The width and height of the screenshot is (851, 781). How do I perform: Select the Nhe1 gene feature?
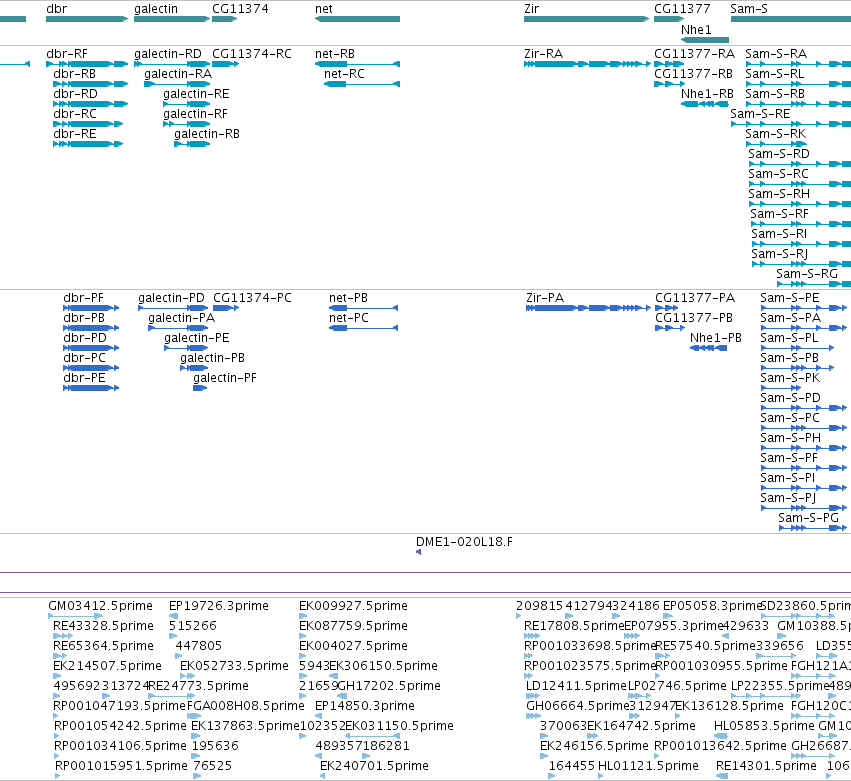[704, 40]
